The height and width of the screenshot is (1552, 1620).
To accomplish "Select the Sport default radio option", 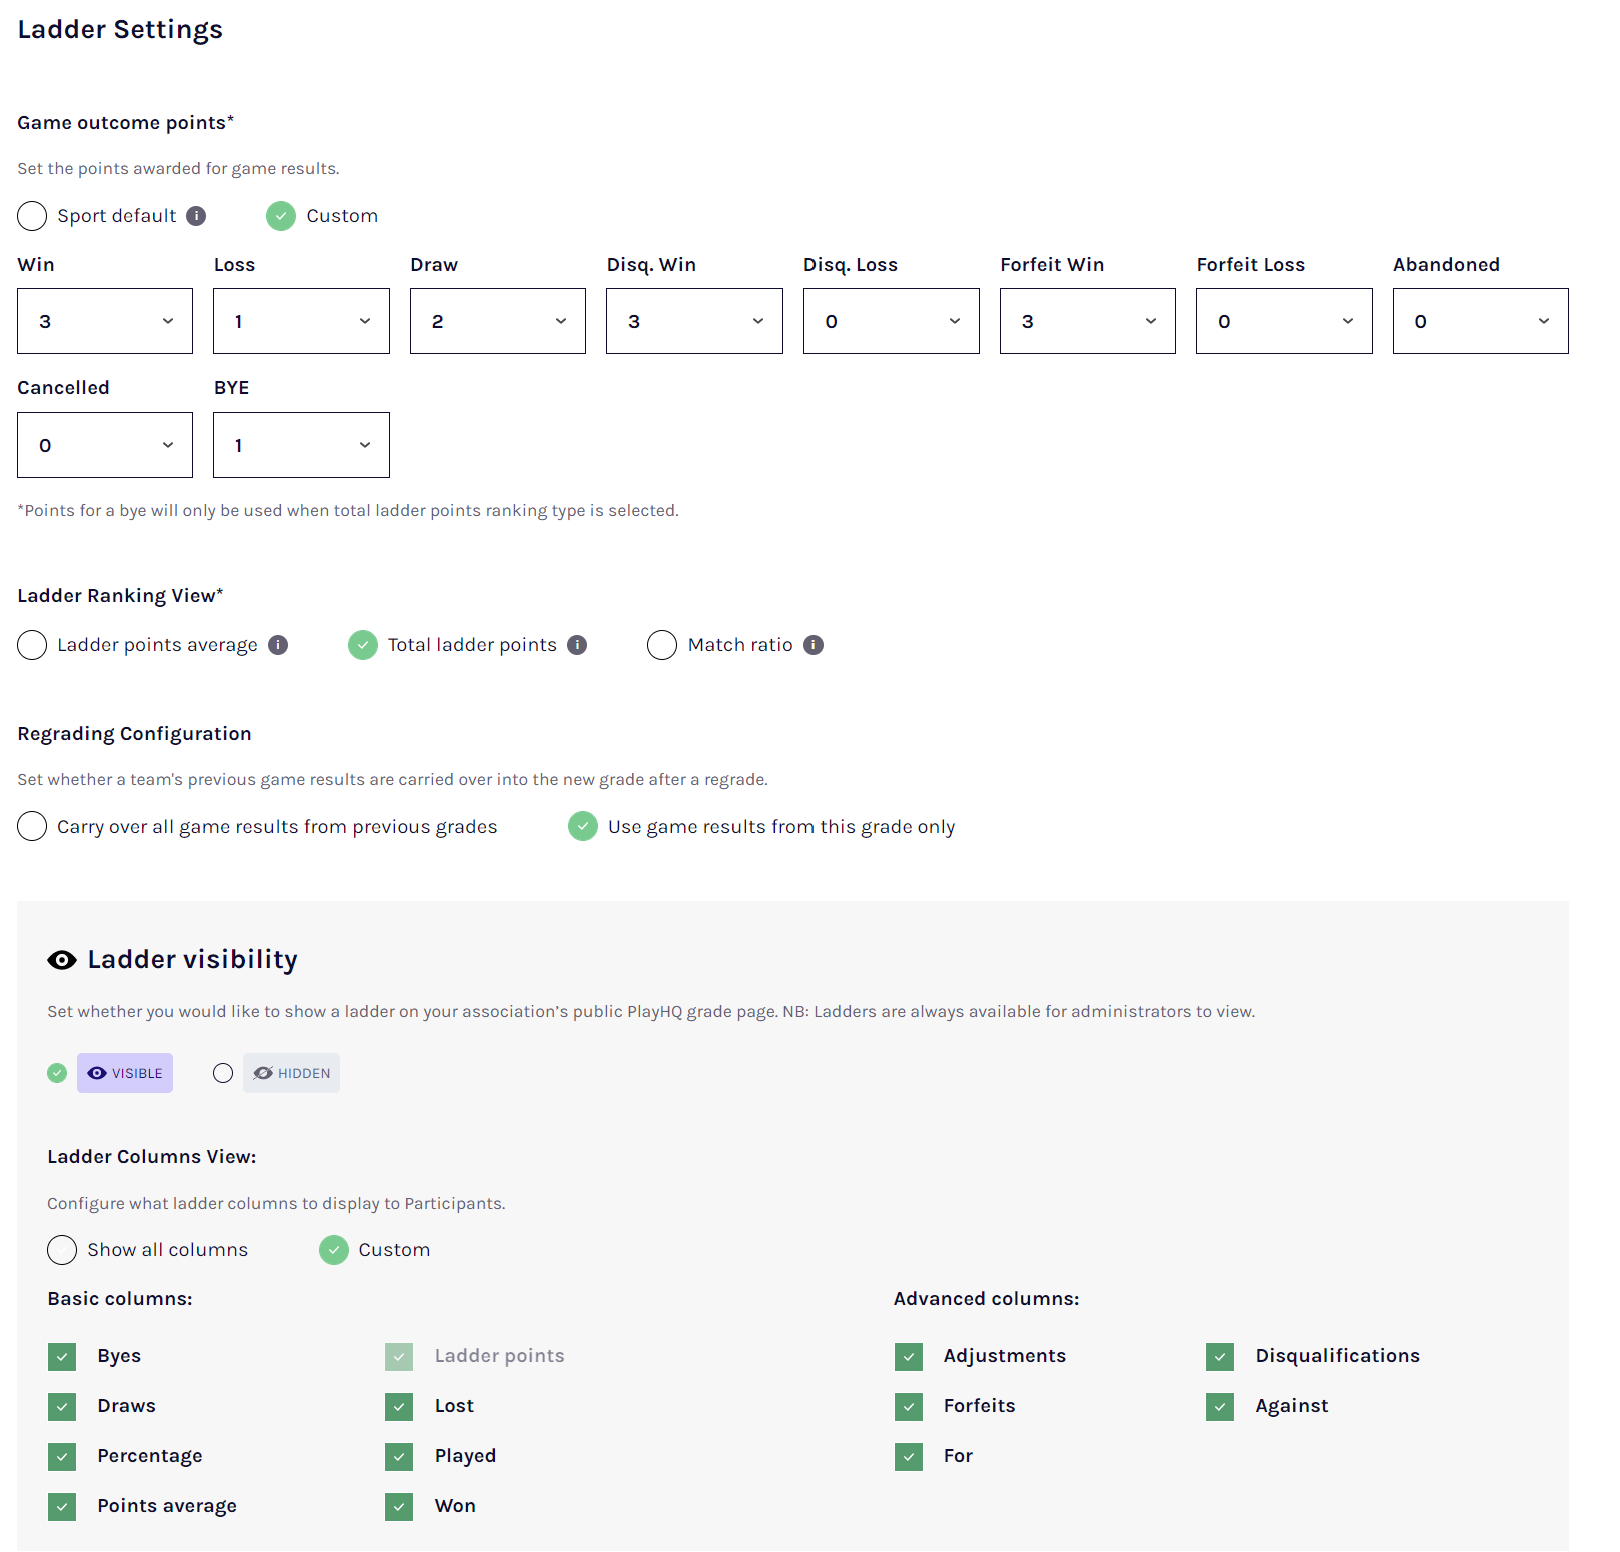I will [x=32, y=216].
